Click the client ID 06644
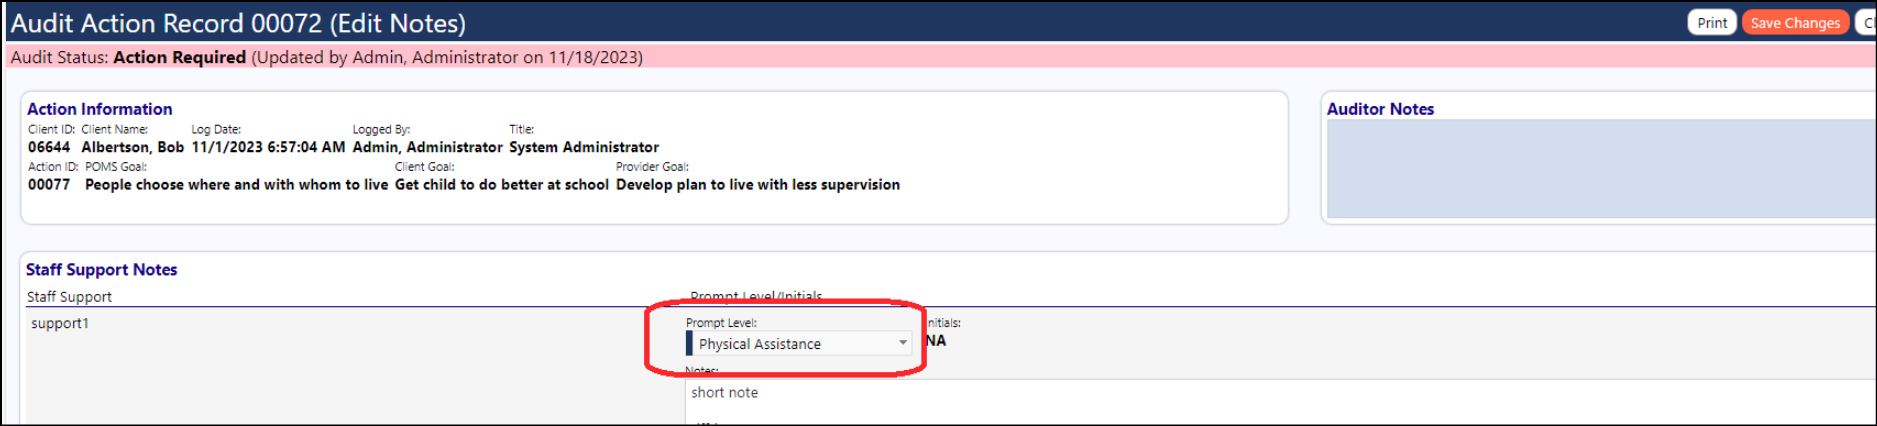Screen dimensions: 1877x426 [x=49, y=147]
